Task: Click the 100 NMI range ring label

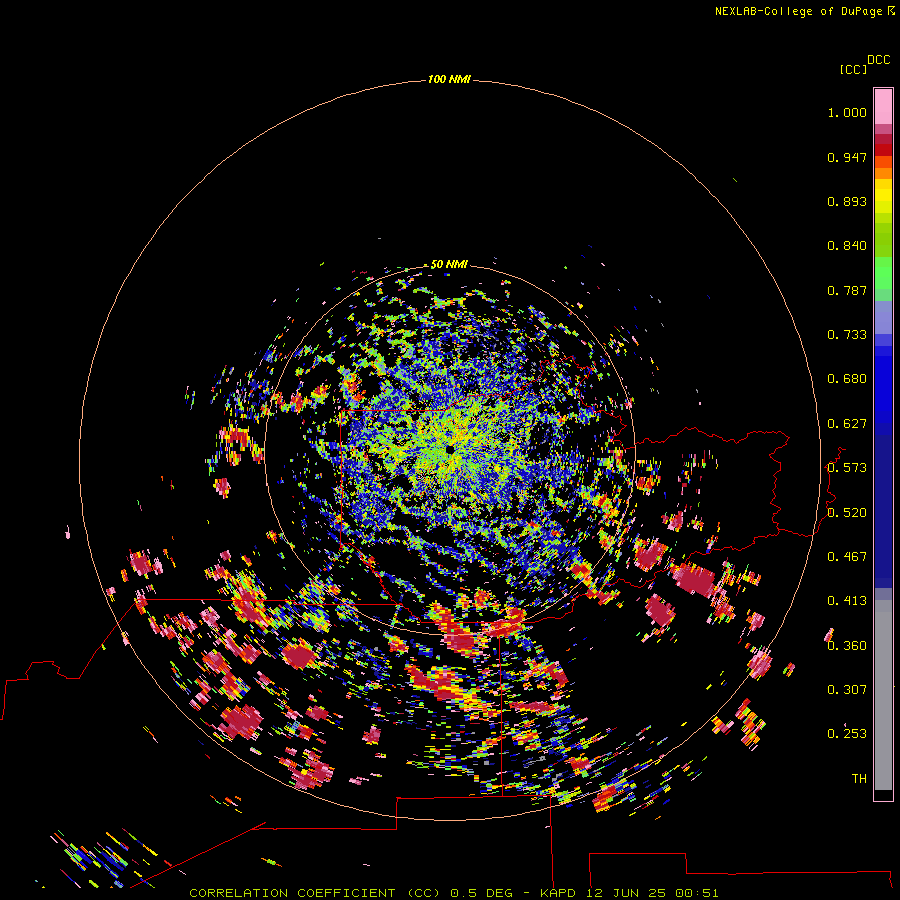Action: pyautogui.click(x=449, y=79)
